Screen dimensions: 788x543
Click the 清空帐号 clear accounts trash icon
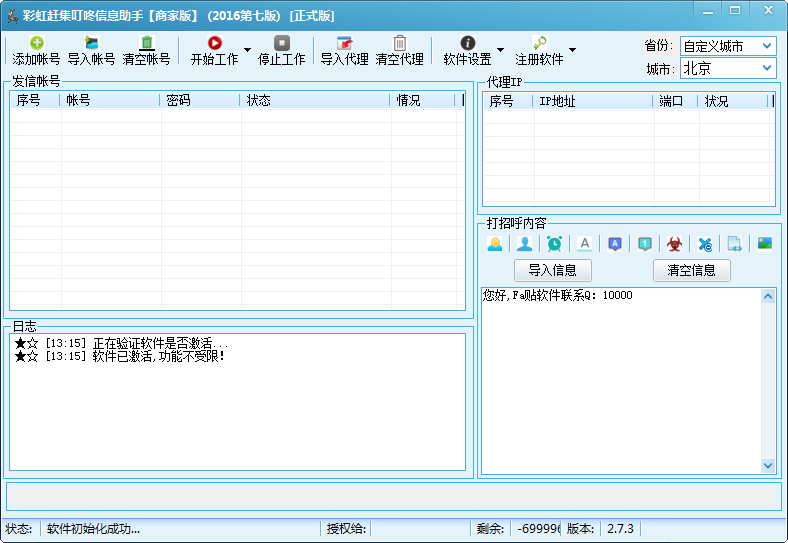click(x=146, y=43)
